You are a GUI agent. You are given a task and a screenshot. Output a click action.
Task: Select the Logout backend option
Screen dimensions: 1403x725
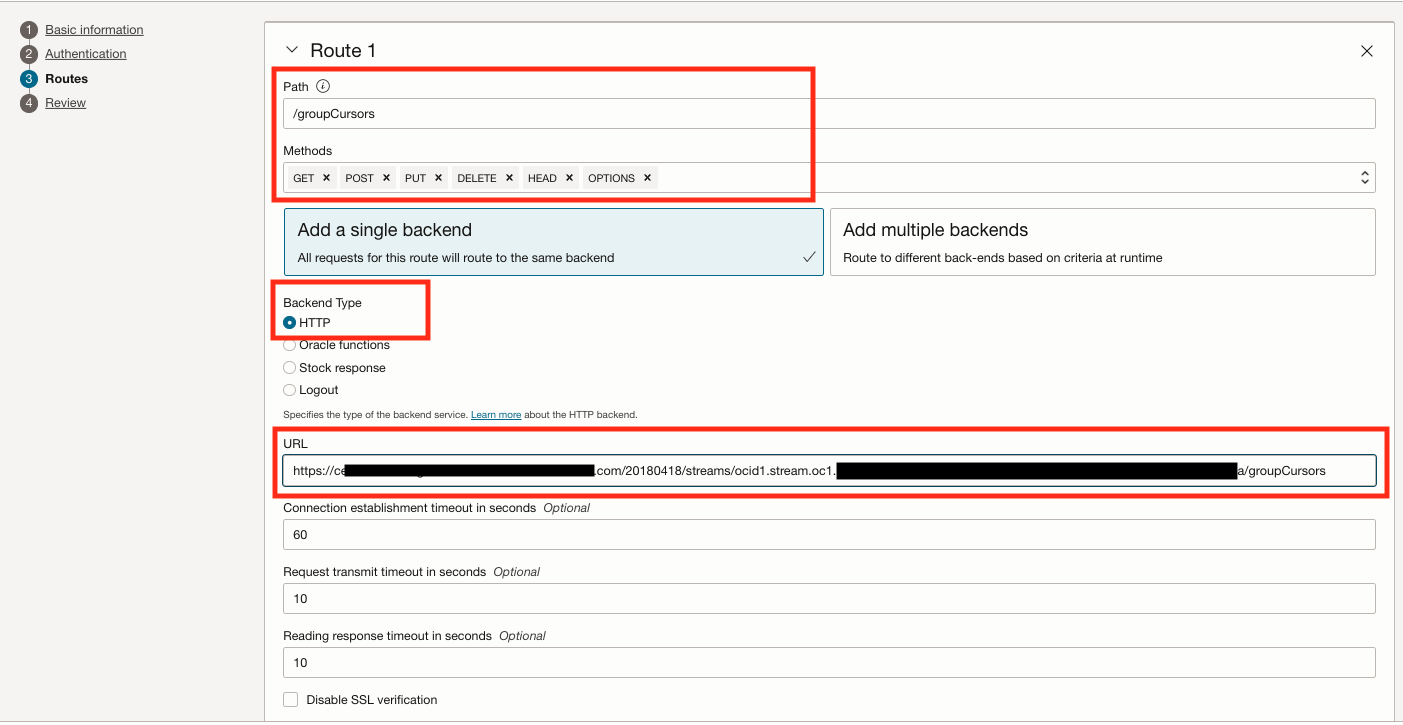tap(289, 389)
